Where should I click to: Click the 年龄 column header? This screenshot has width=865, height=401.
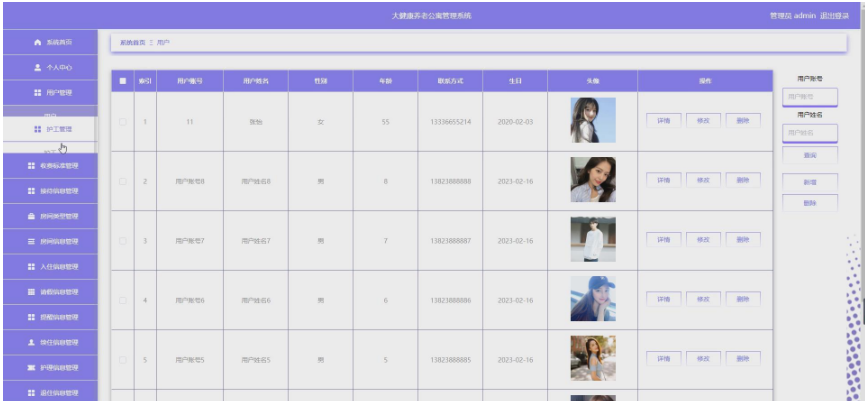click(386, 81)
